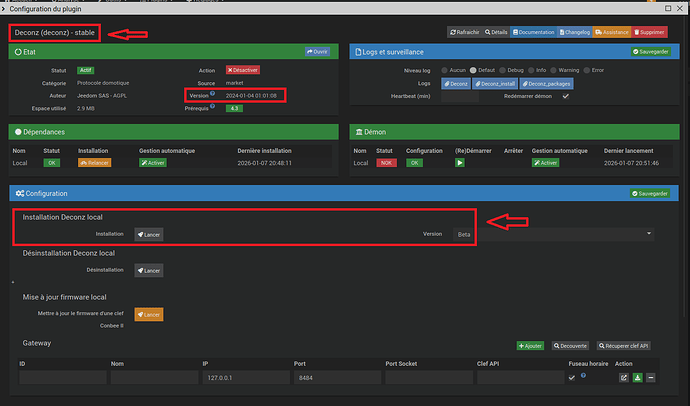The height and width of the screenshot is (406, 690).
Task: Open the Documentation link
Action: click(x=533, y=32)
